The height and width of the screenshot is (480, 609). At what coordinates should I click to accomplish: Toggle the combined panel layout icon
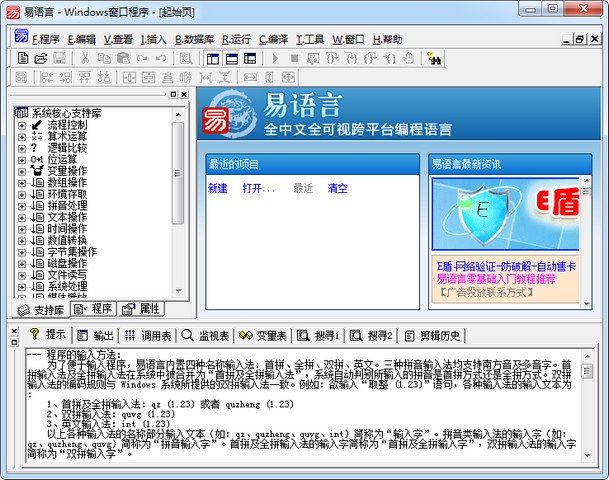pyautogui.click(x=250, y=59)
